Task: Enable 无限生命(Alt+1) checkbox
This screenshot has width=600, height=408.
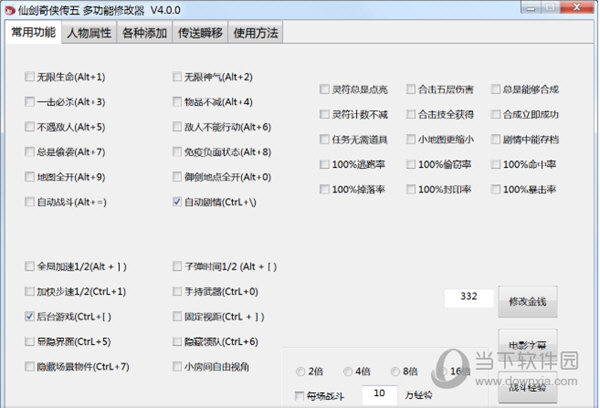Action: [29, 77]
